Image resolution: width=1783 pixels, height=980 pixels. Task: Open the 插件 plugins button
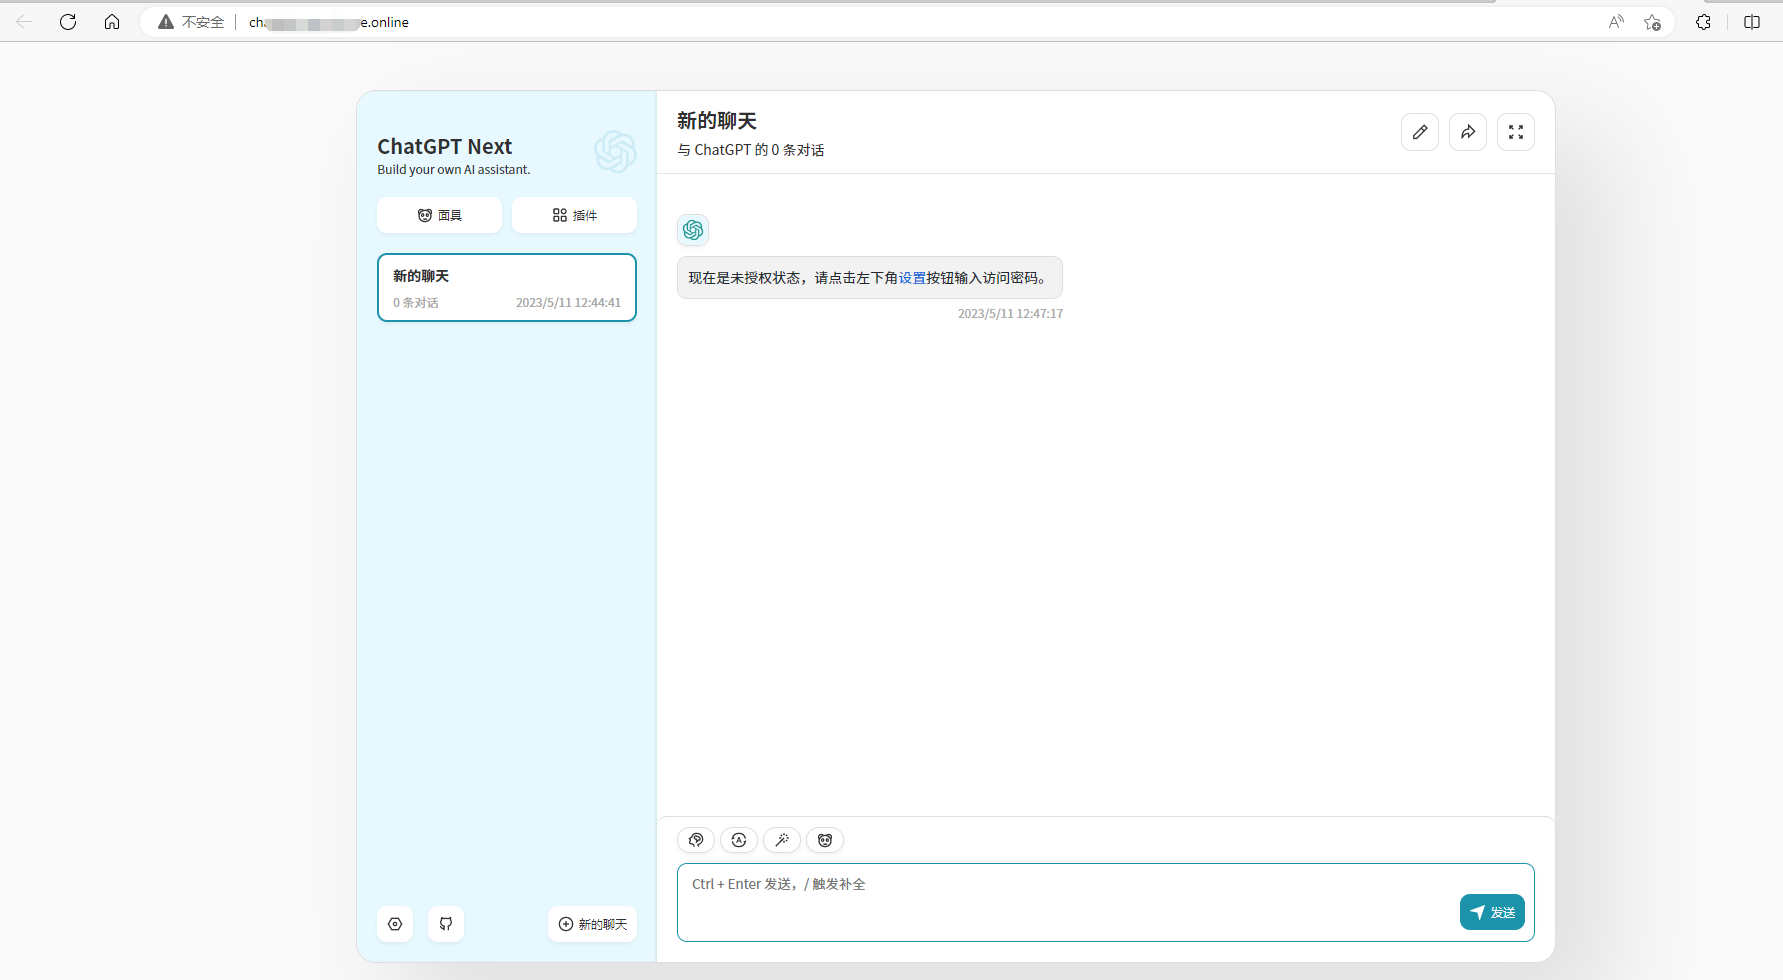coord(574,215)
